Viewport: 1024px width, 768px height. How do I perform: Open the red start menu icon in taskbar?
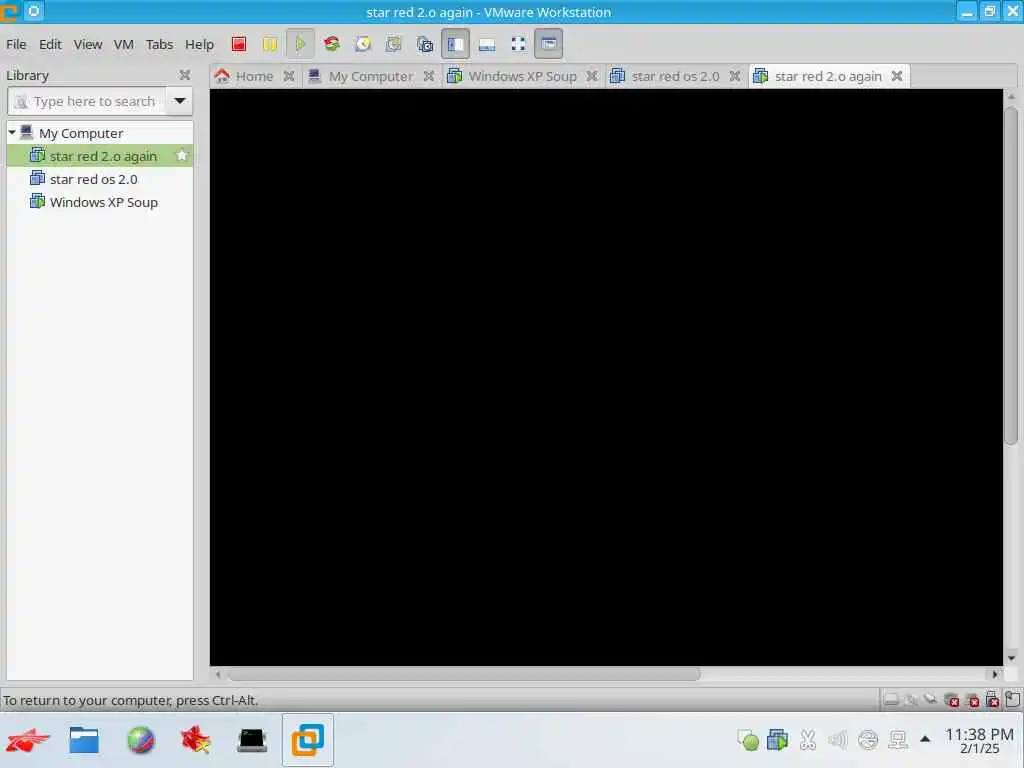[x=27, y=740]
